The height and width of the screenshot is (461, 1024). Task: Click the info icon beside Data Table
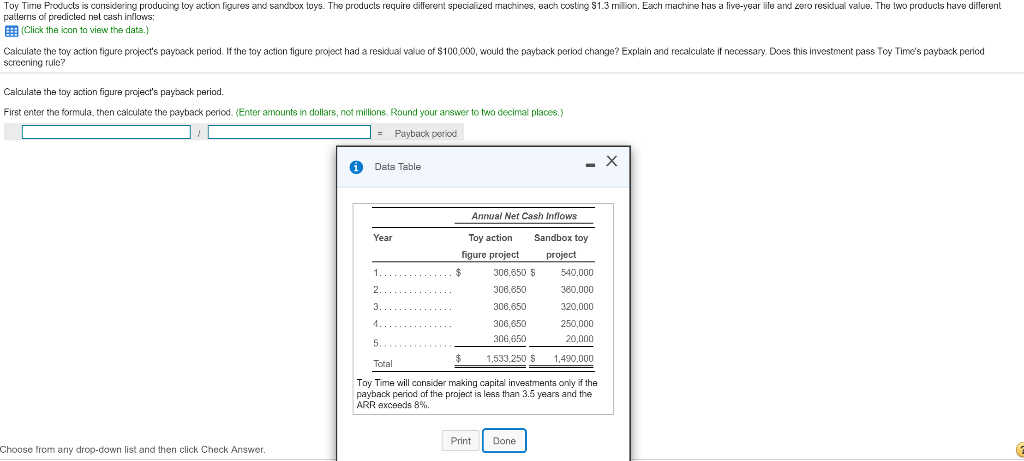point(356,167)
